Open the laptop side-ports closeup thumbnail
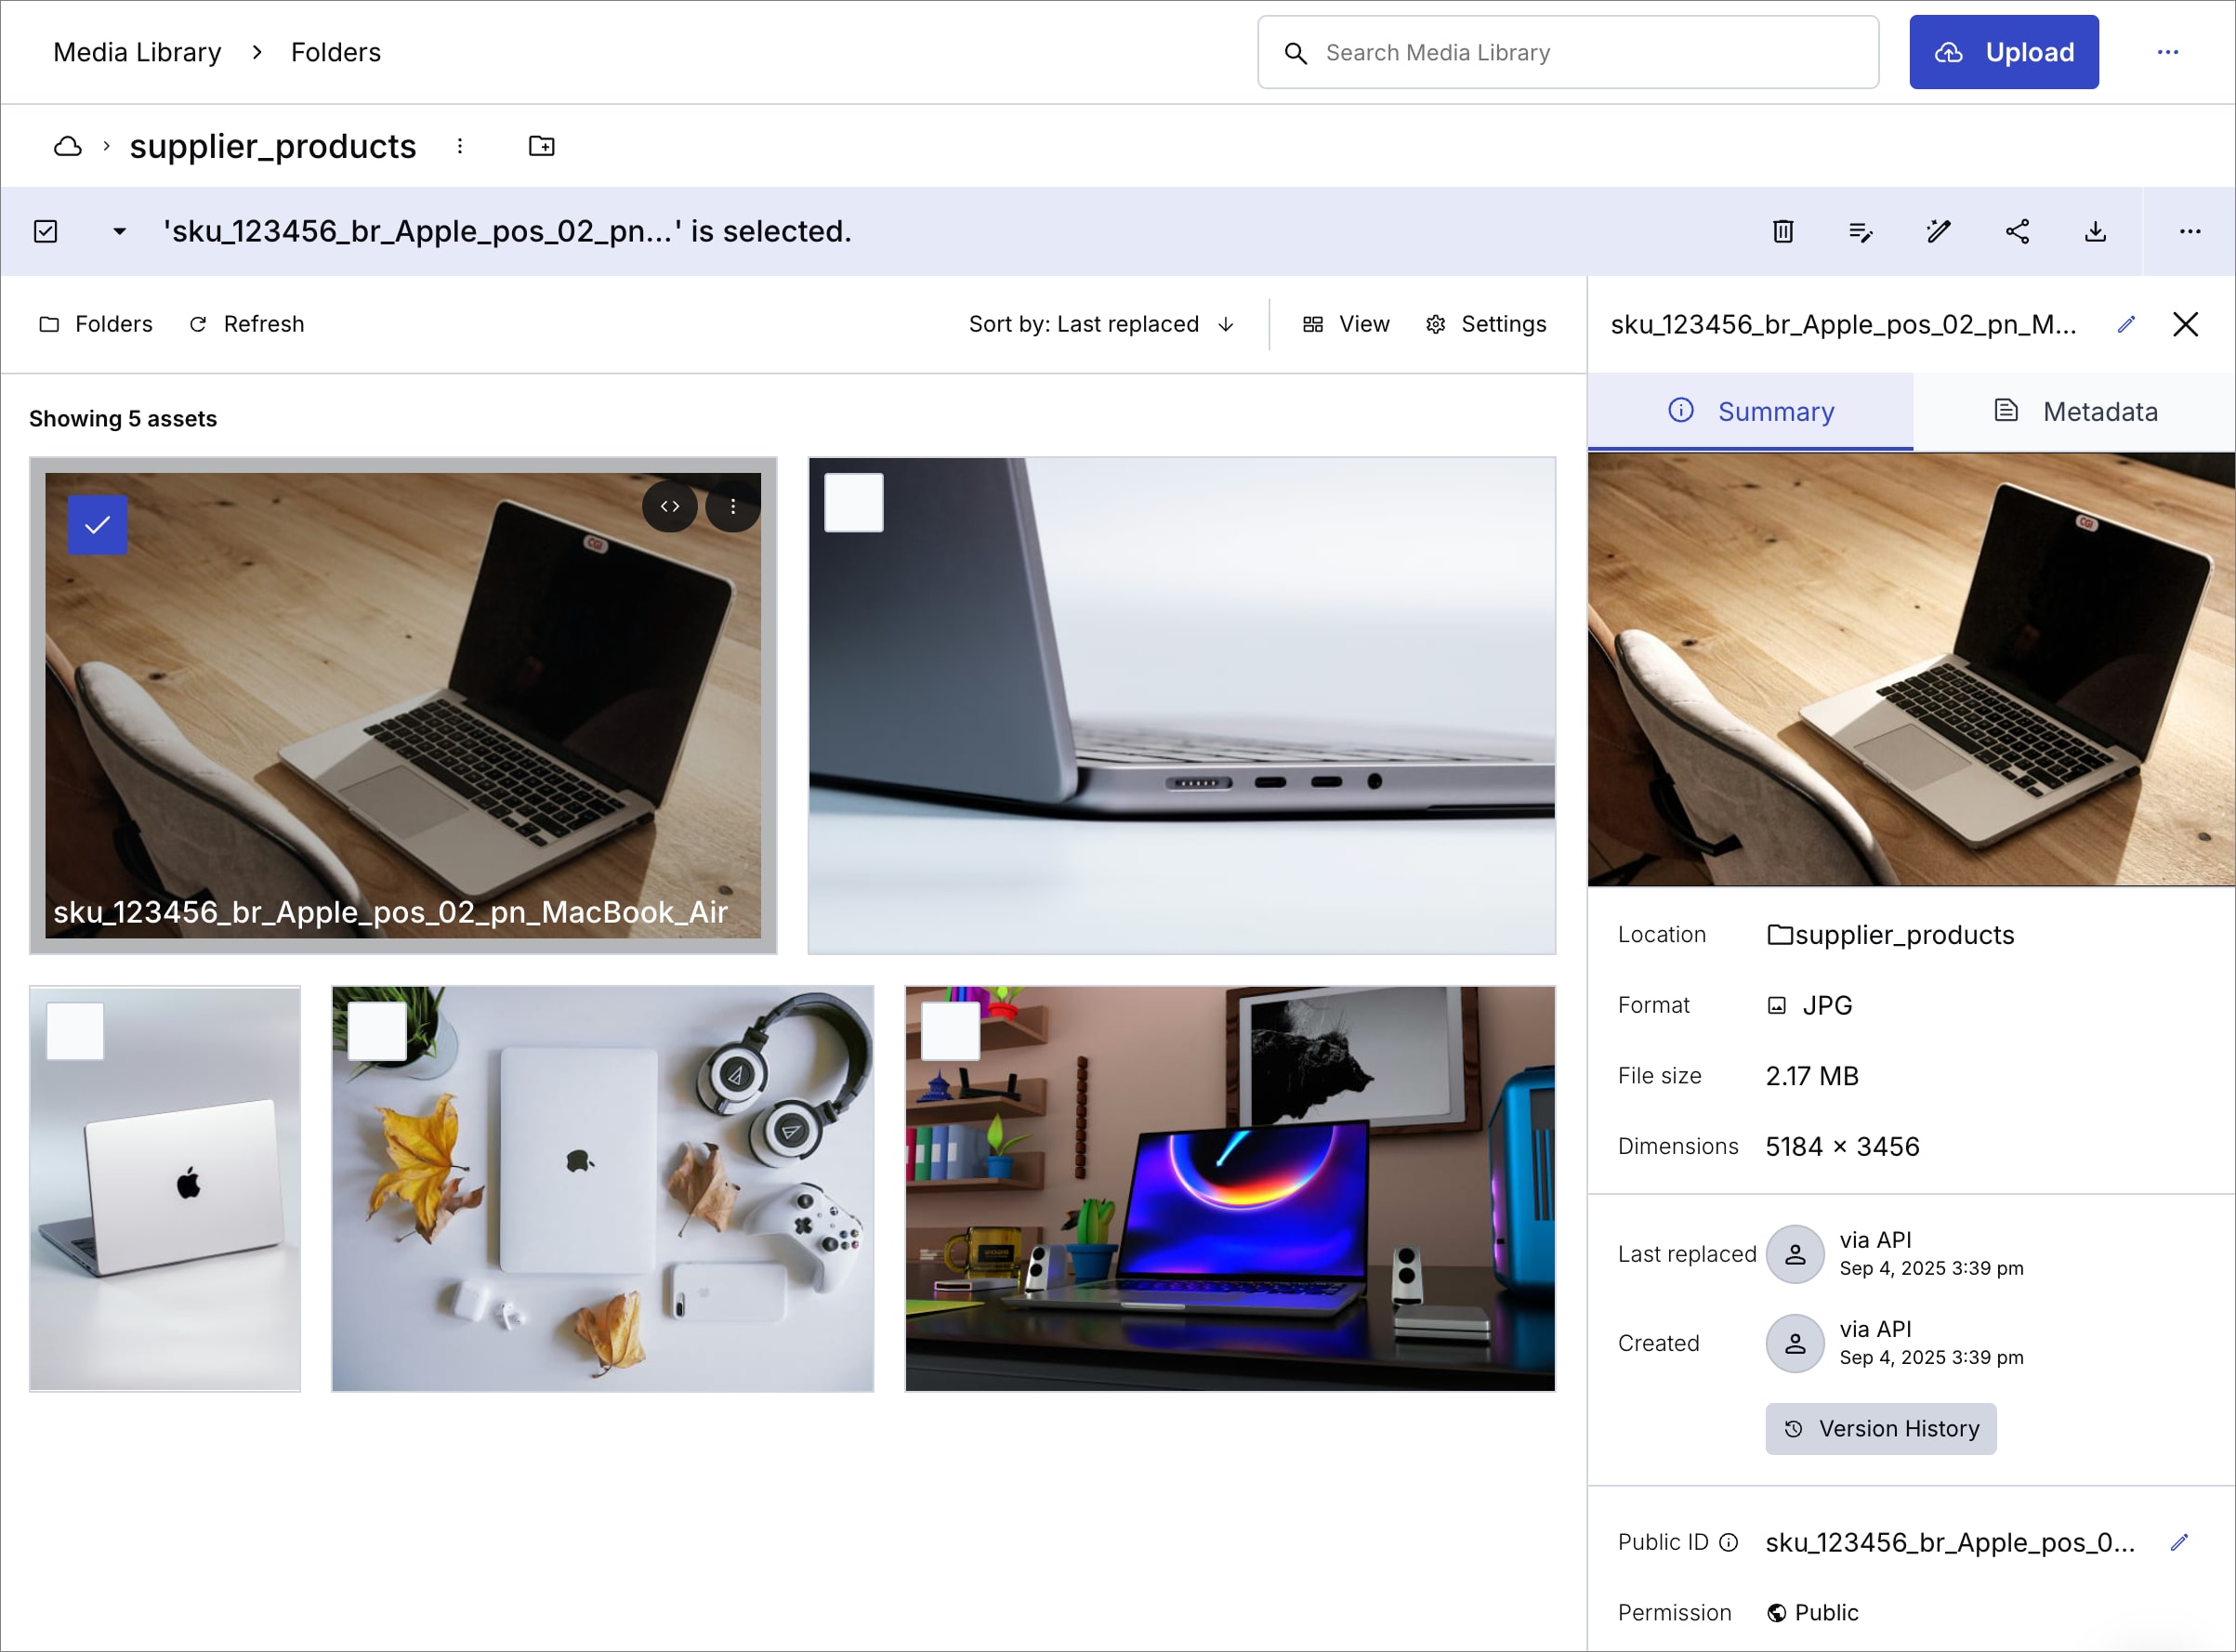 click(x=1181, y=706)
